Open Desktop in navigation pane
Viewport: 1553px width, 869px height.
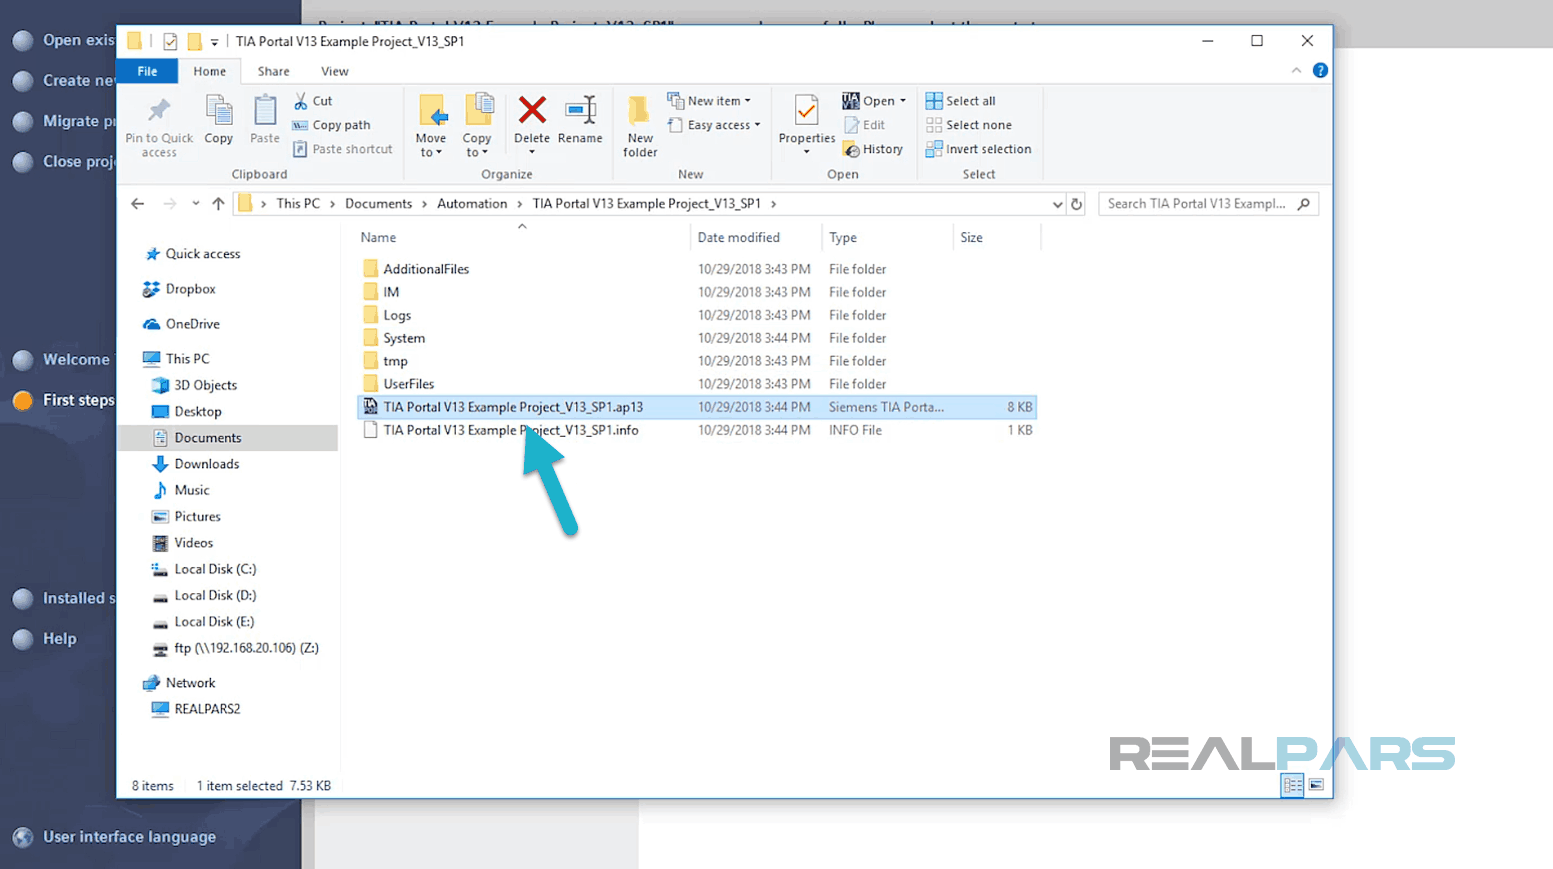point(197,411)
